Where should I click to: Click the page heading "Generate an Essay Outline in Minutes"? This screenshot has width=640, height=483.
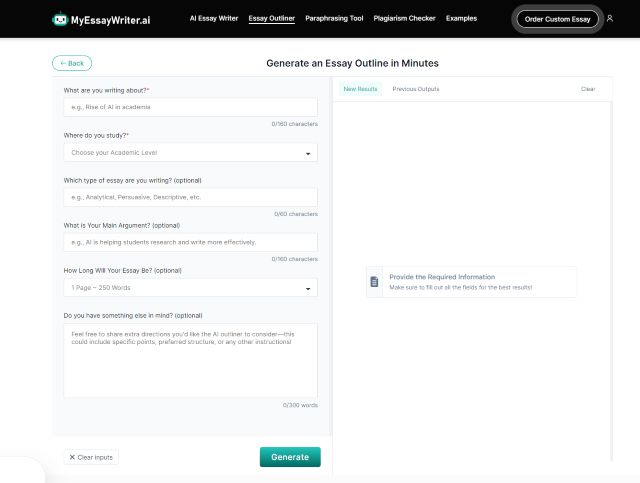[x=352, y=63]
